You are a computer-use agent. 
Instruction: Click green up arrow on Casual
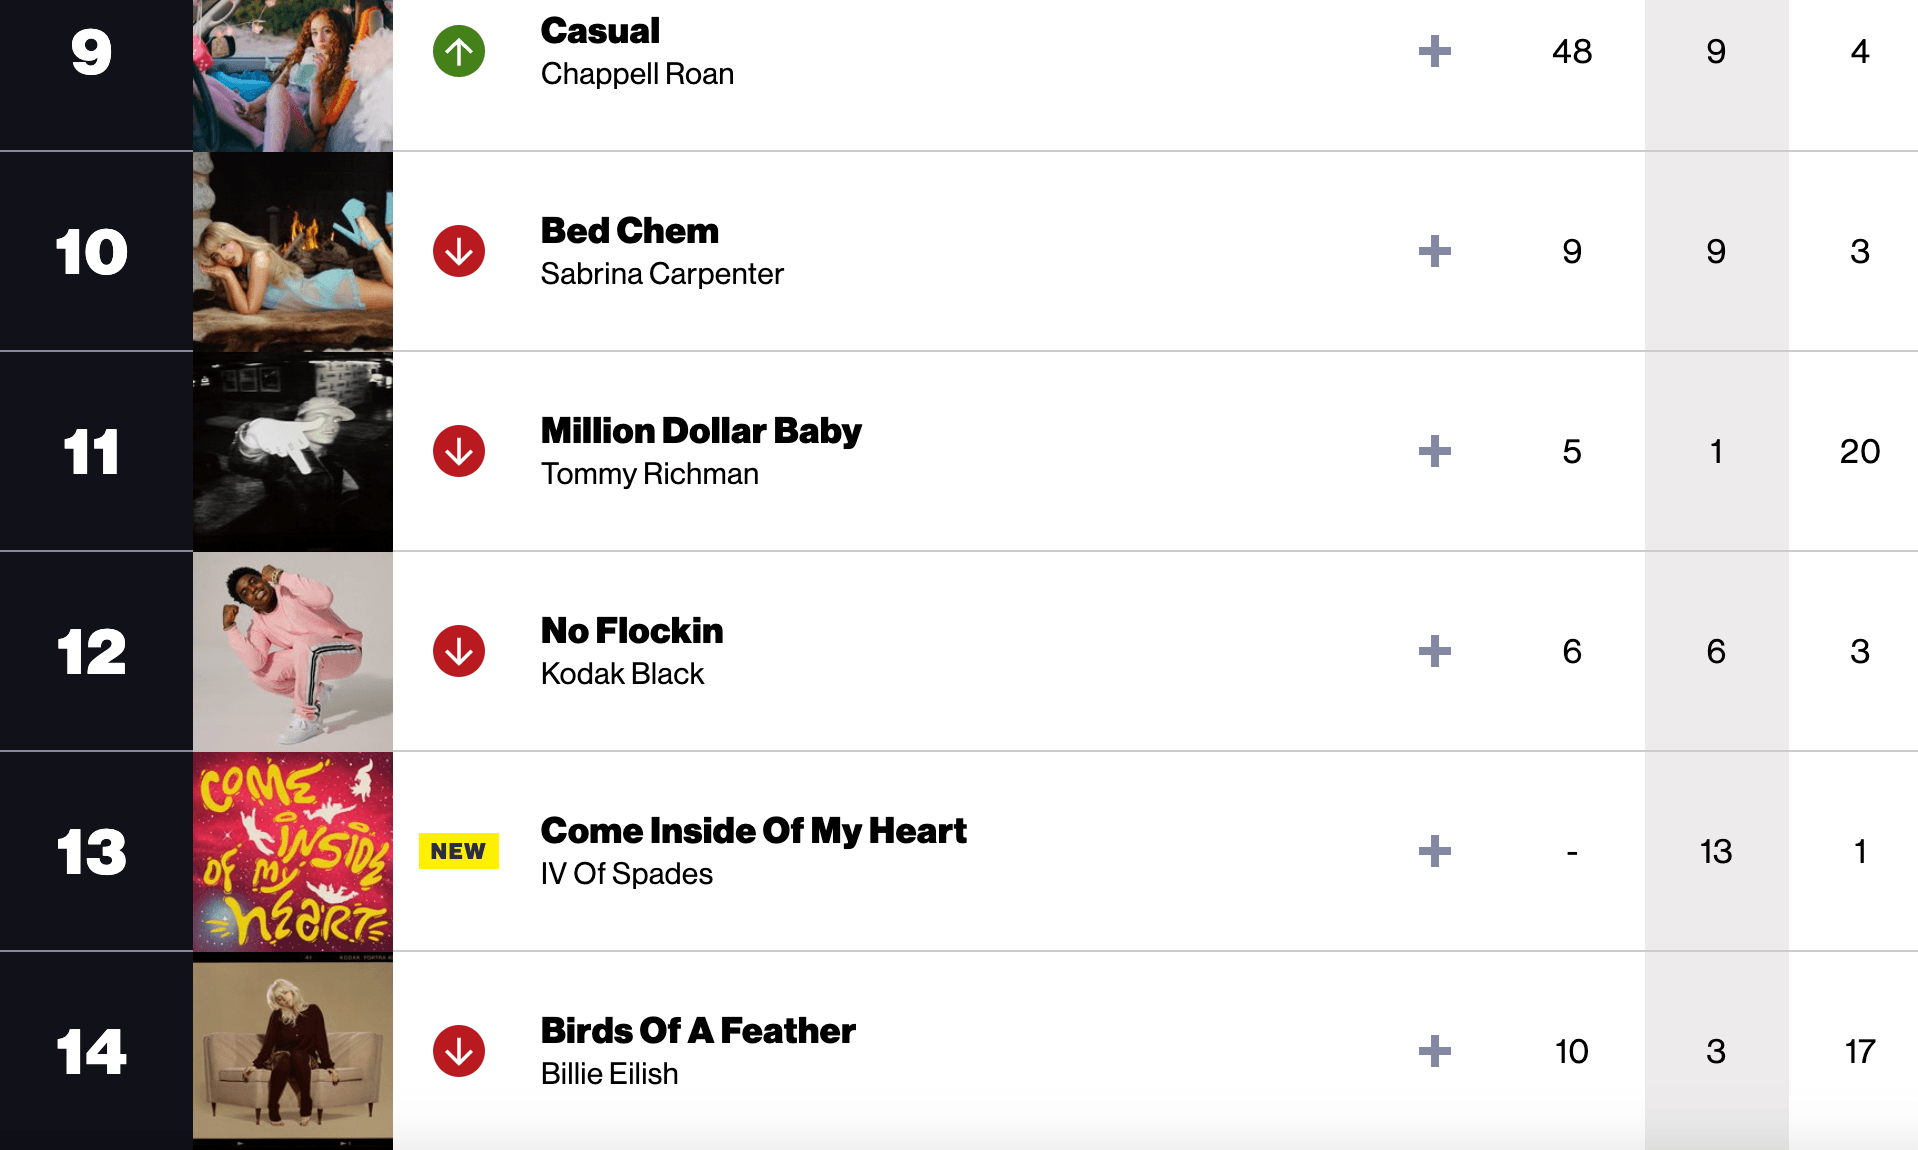pos(459,51)
